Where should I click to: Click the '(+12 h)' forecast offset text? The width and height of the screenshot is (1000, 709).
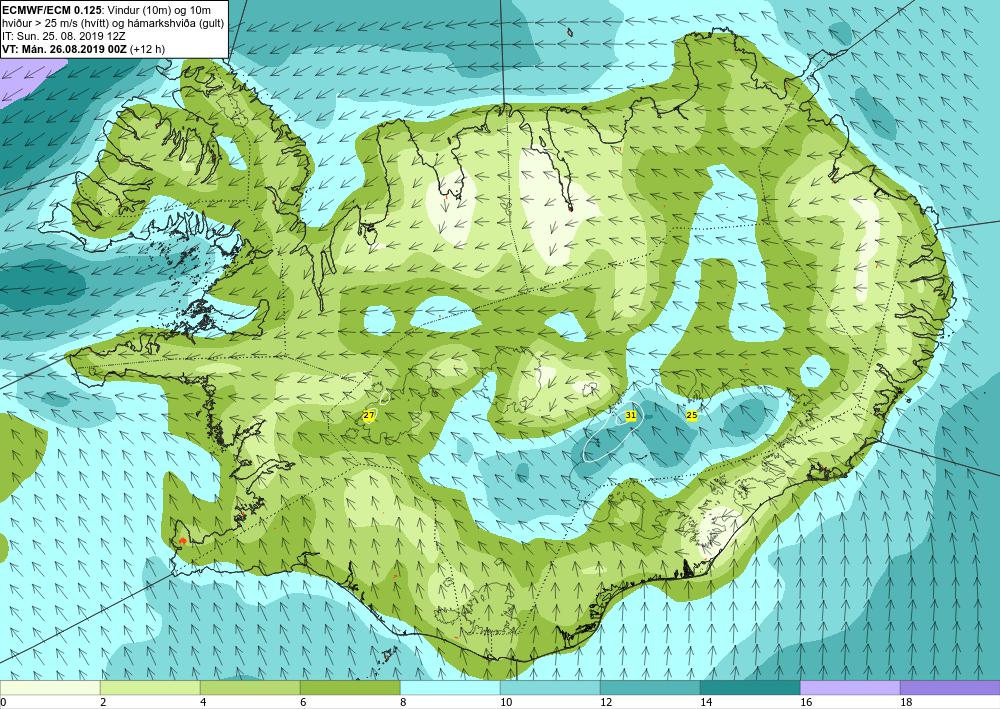147,48
